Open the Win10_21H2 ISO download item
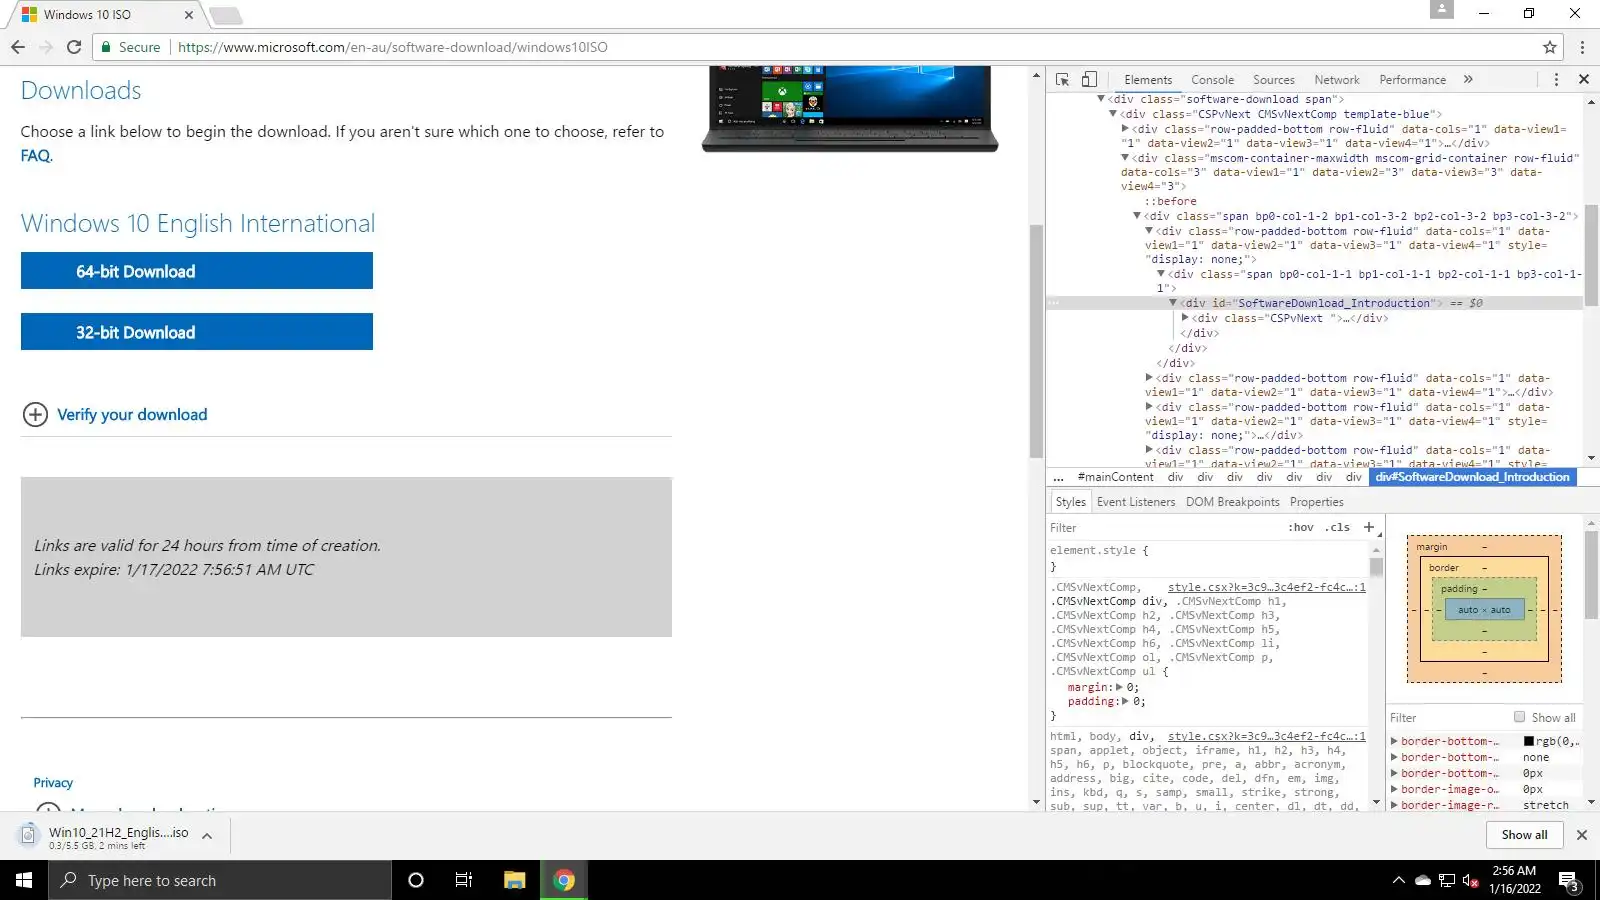The image size is (1600, 900). pos(106,836)
